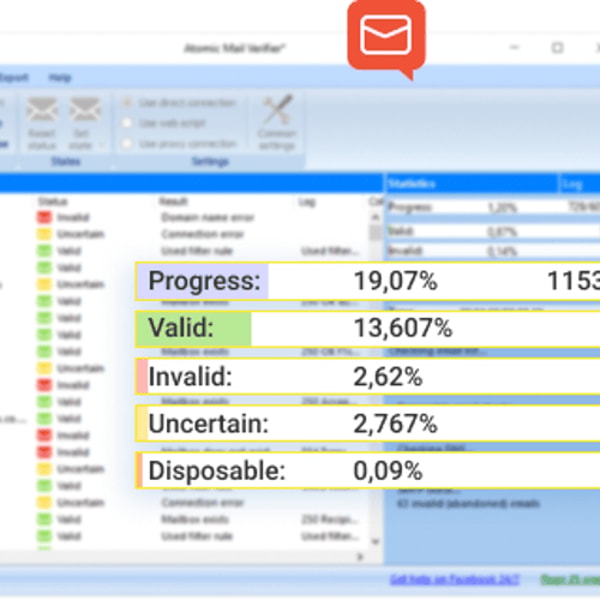The width and height of the screenshot is (600, 600).
Task: Click the vertical scrollbar thumb
Action: (x=376, y=232)
